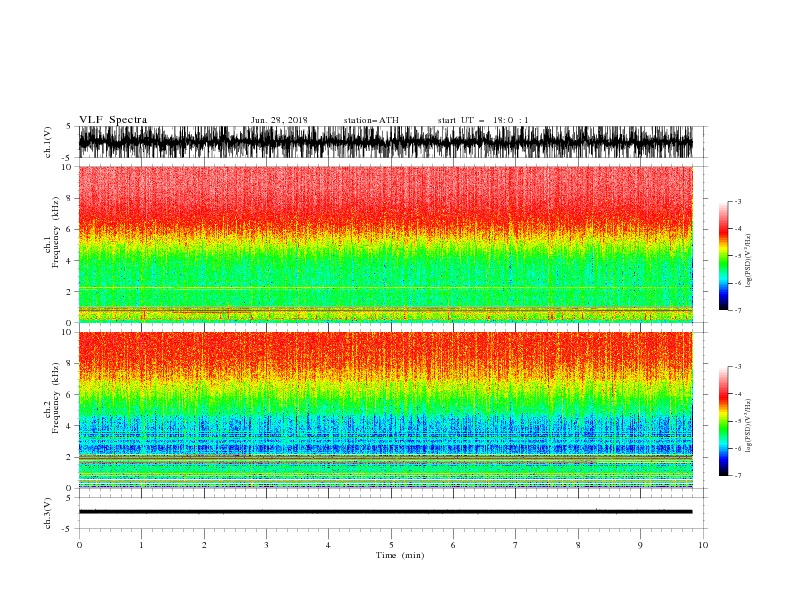Viewport: 792px width, 612px height.
Task: Click the "4" kHz tick on ch.2 axis
Action: (70, 426)
